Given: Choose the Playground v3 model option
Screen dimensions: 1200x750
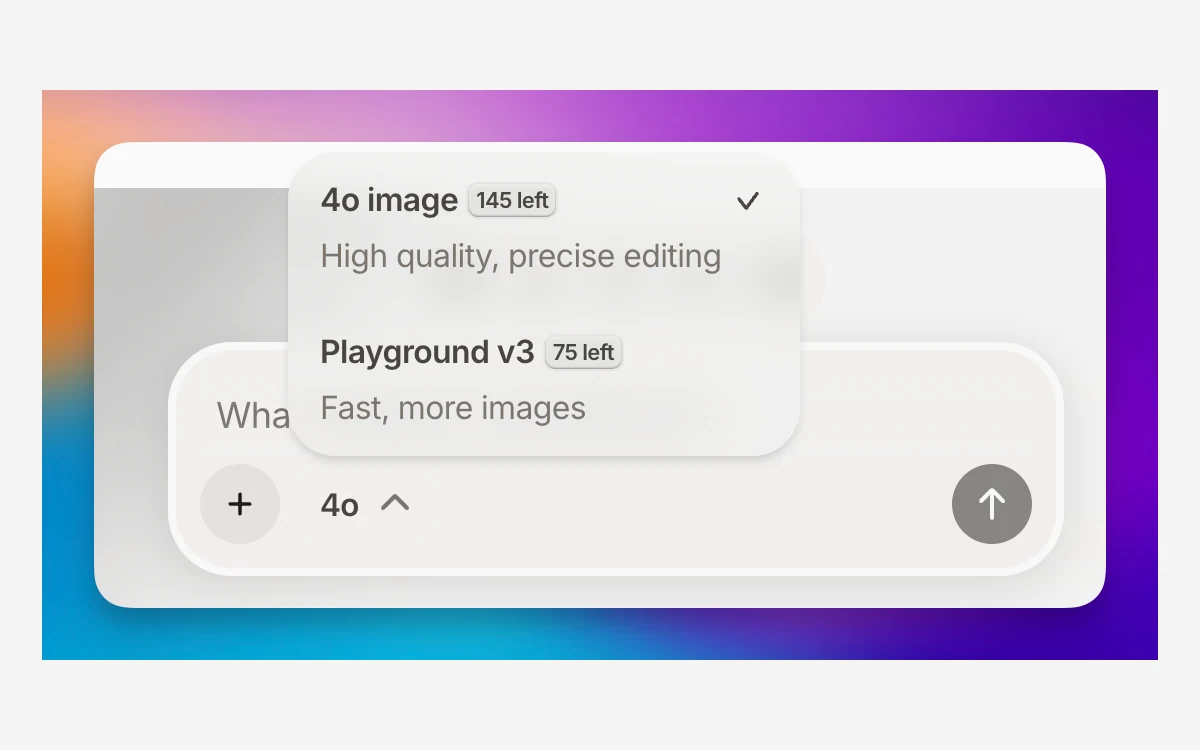Looking at the screenshot, I should point(543,380).
